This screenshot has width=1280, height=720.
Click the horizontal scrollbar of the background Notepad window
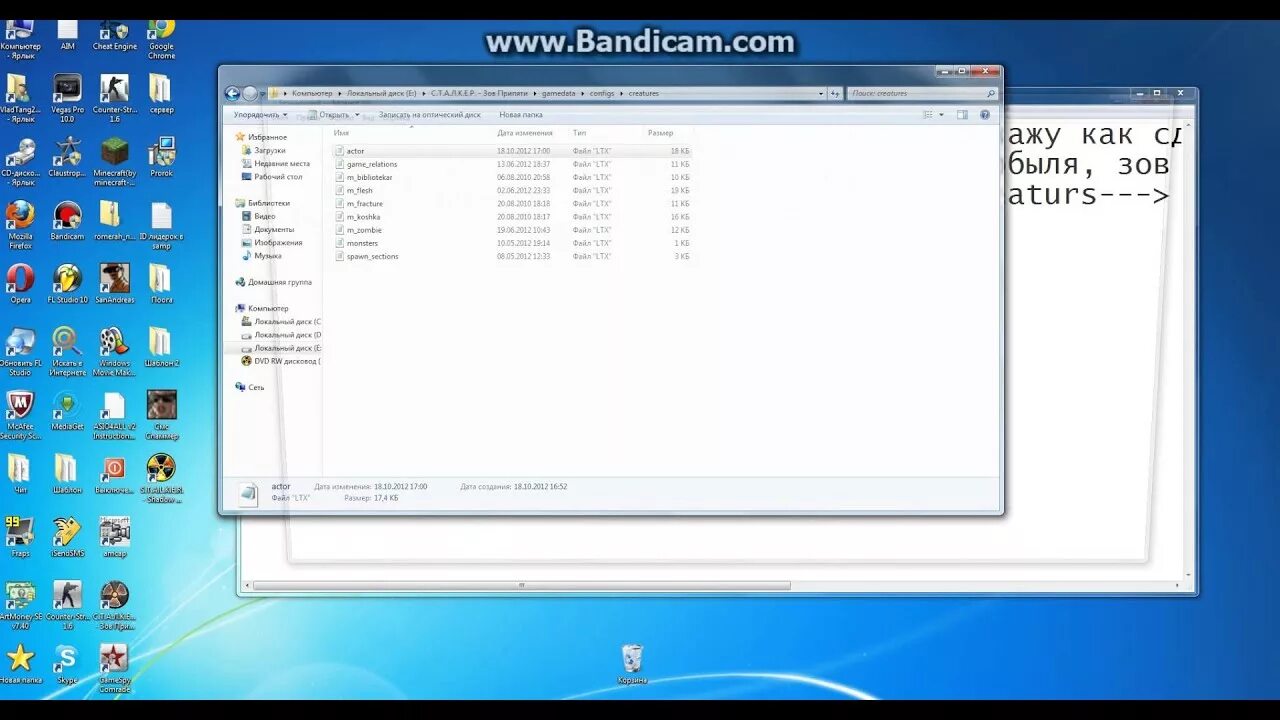pos(521,586)
